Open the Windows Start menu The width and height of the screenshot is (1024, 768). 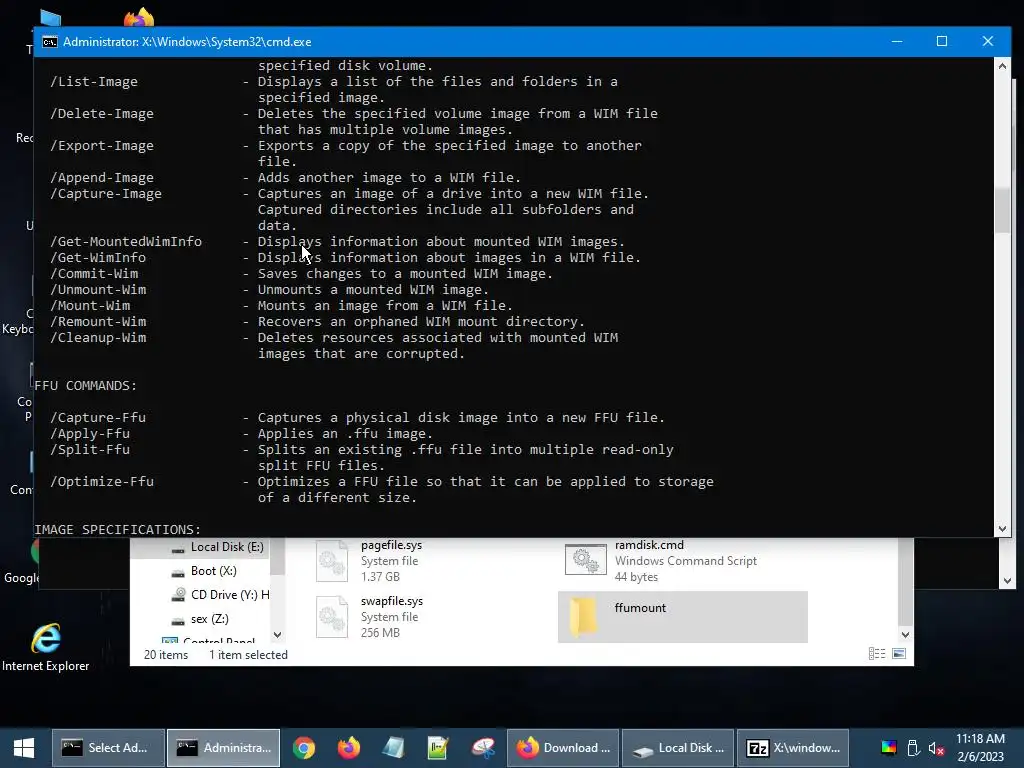[x=24, y=748]
